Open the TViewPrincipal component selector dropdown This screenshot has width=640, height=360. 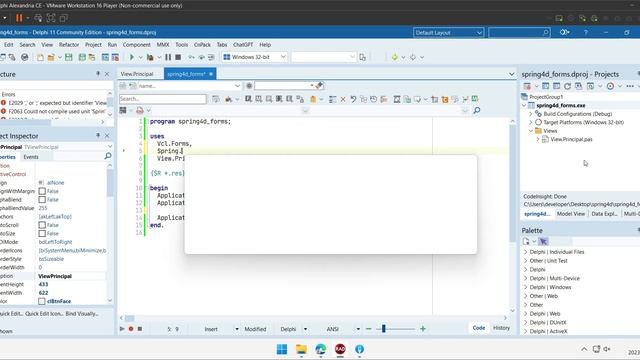coord(110,147)
